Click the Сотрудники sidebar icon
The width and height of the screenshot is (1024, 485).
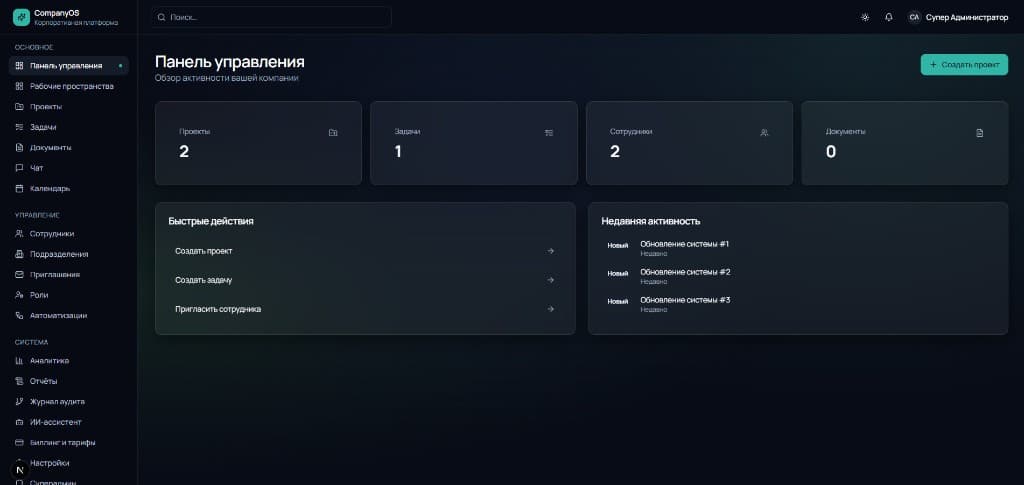point(19,234)
